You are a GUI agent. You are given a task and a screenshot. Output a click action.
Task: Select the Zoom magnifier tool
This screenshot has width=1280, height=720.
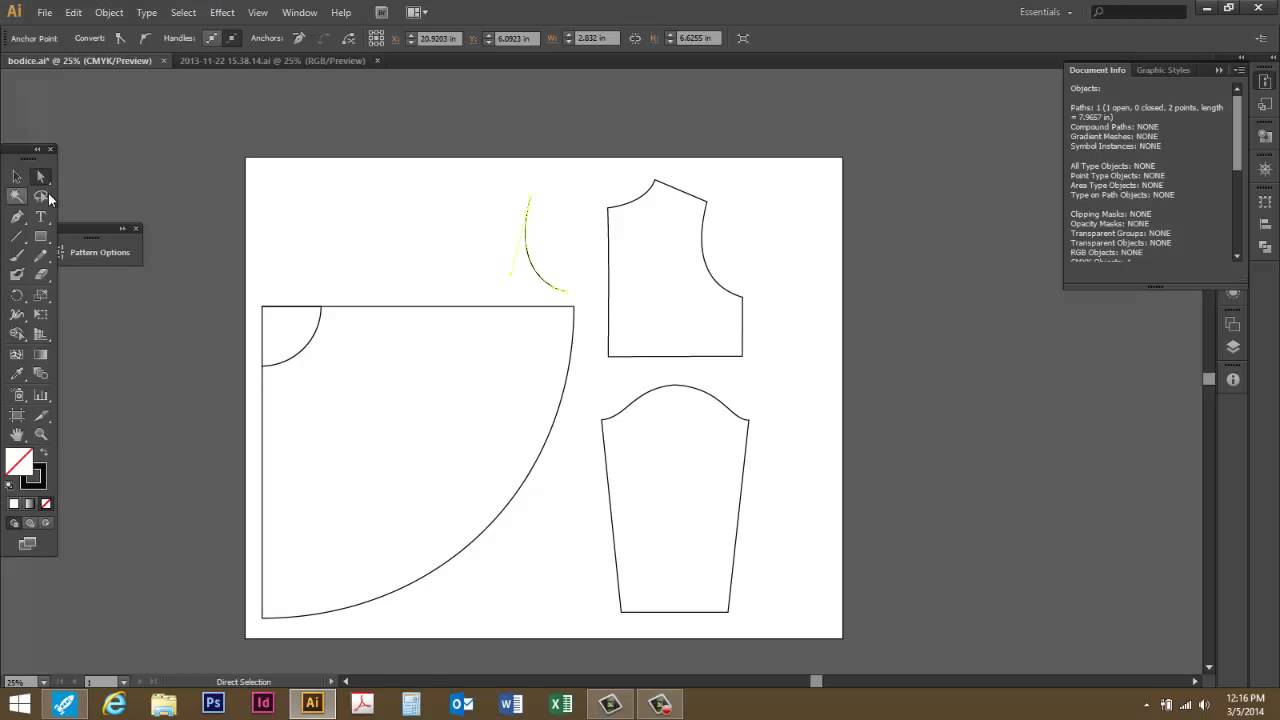click(x=41, y=435)
